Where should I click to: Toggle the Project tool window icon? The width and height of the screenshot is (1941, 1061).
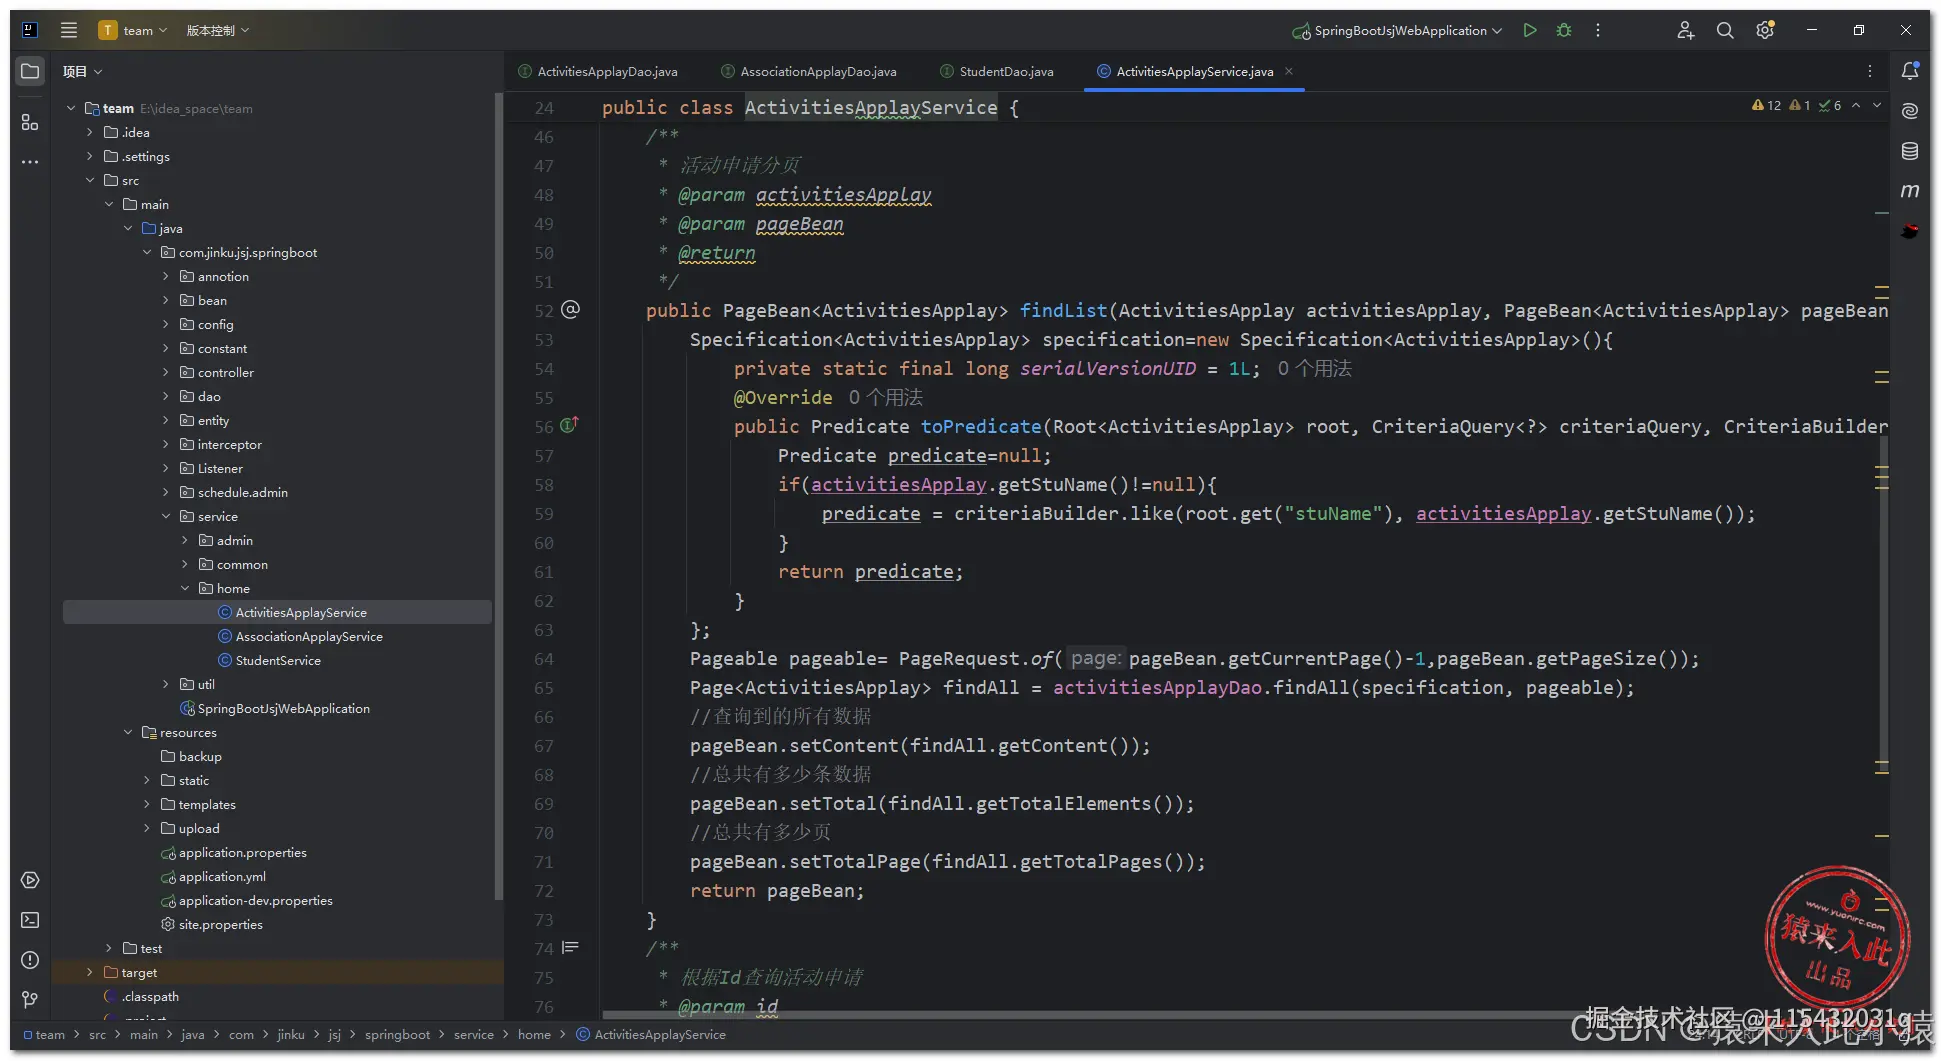[30, 71]
